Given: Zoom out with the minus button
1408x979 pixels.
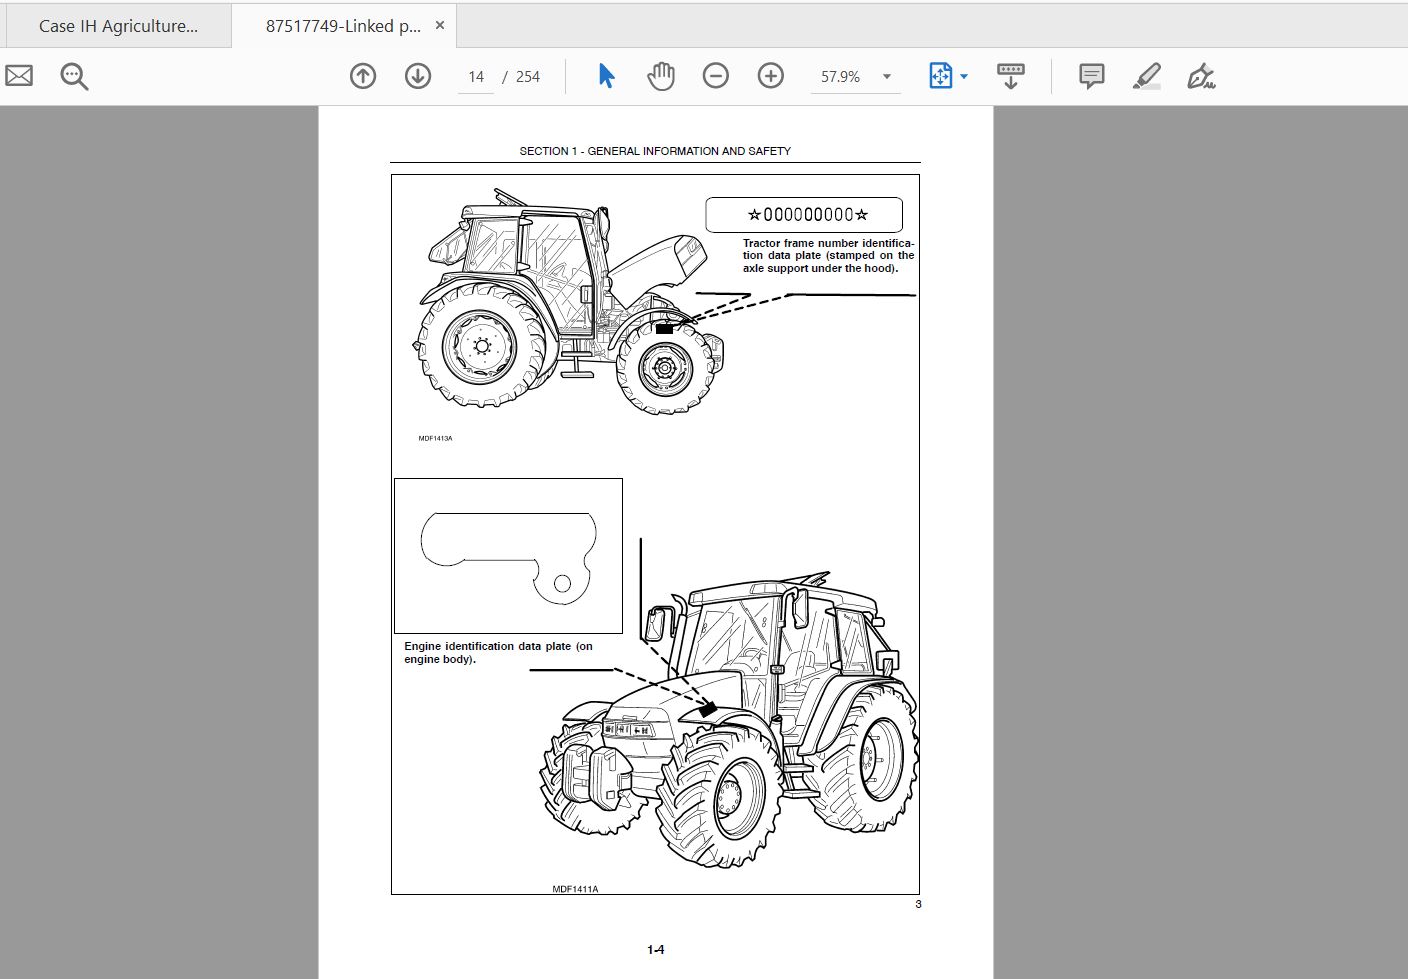Looking at the screenshot, I should click(x=716, y=76).
